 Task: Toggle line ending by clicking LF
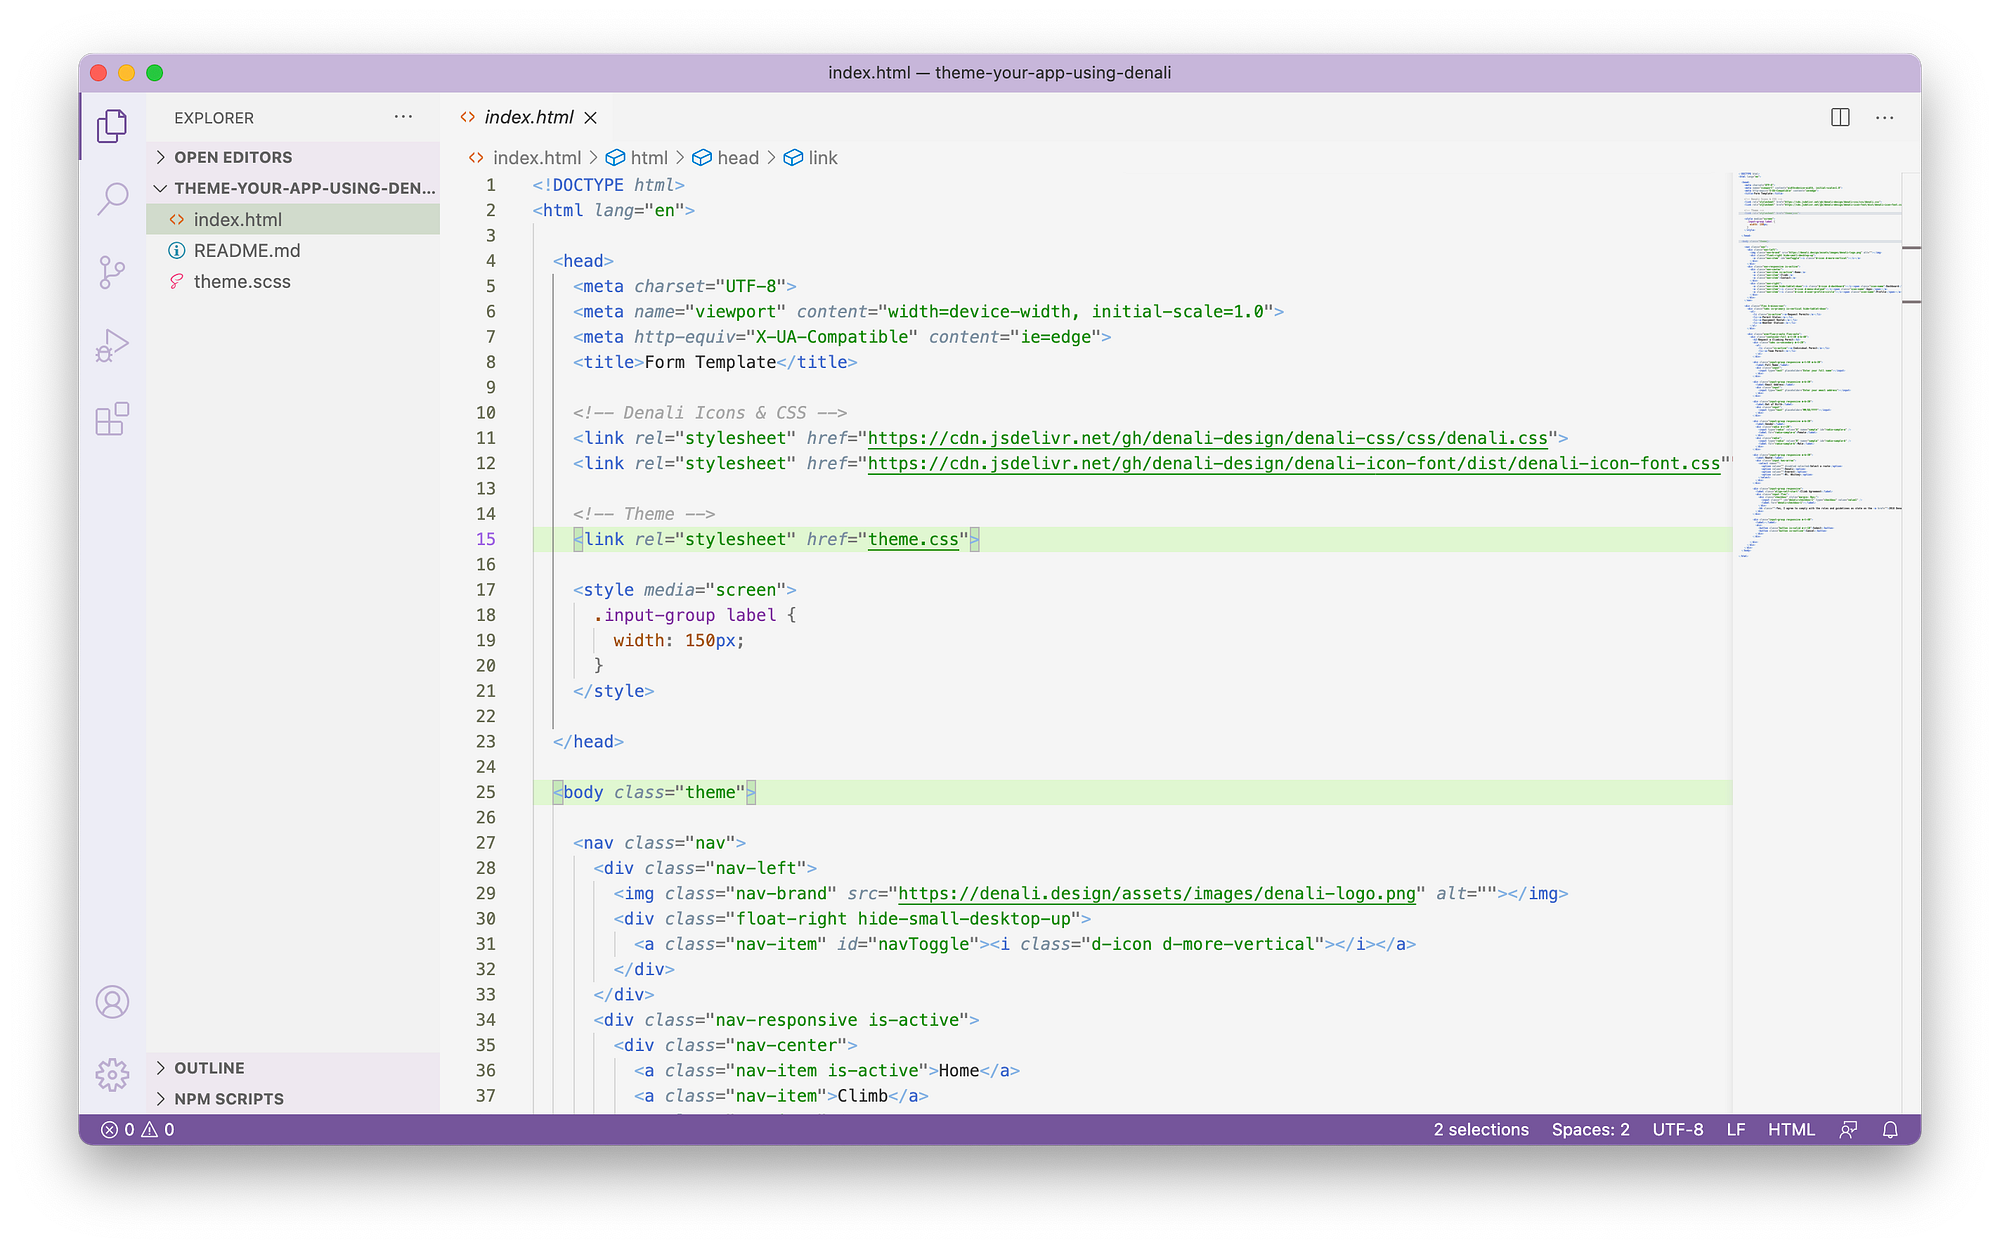point(1736,1129)
